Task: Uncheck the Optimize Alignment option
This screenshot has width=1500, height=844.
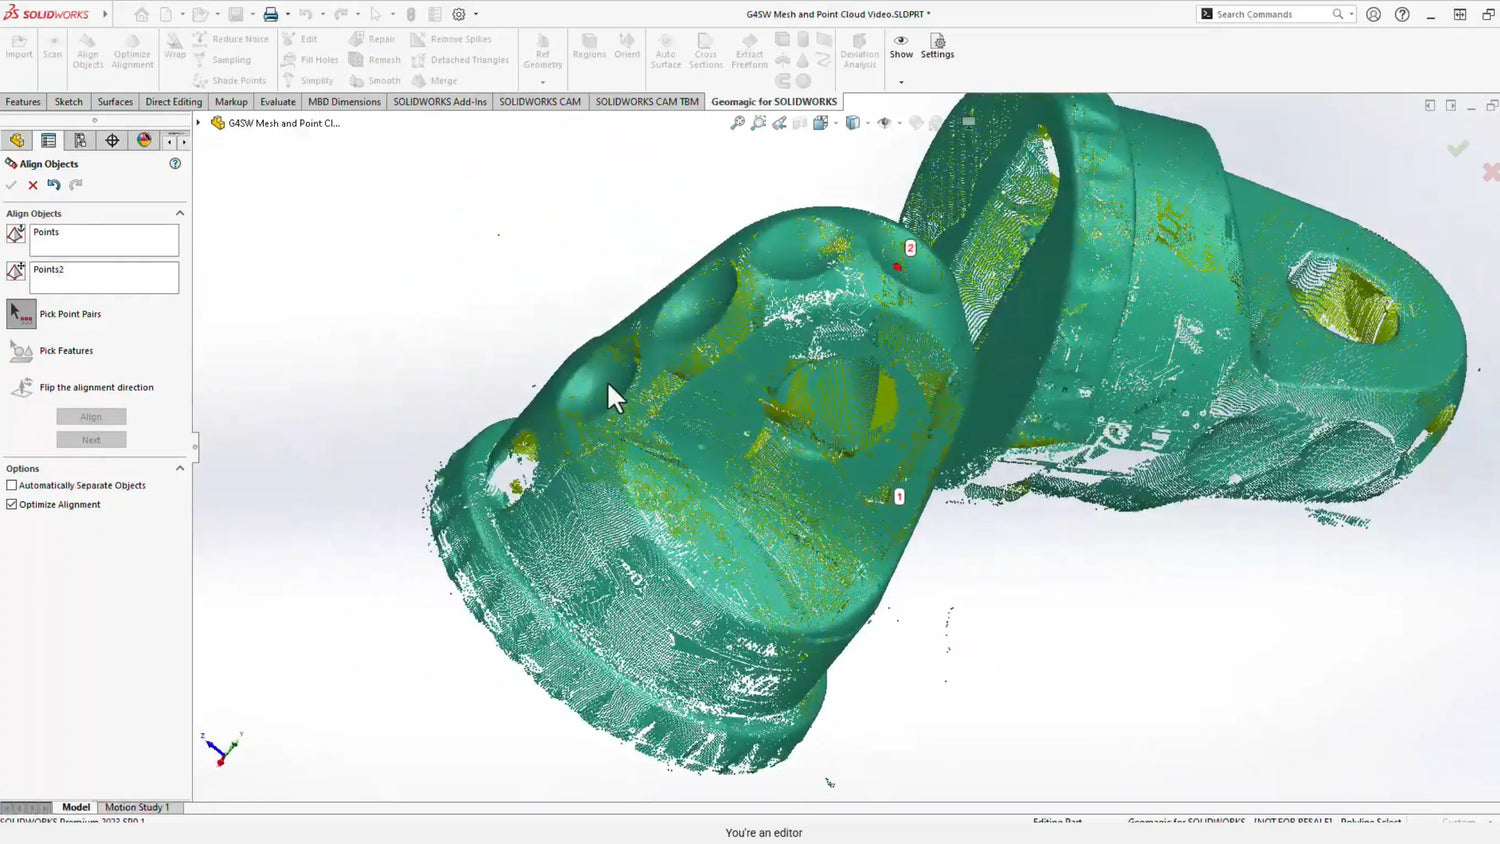Action: (x=12, y=505)
